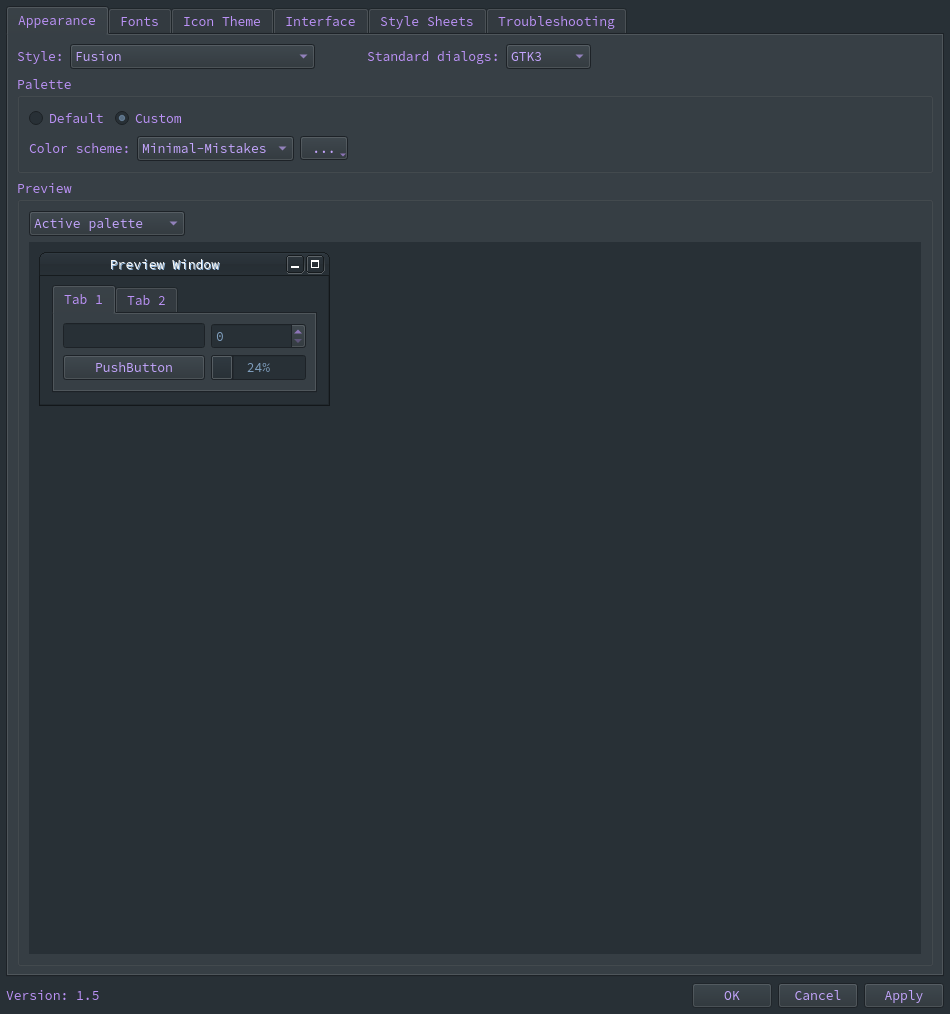Click the Palette section label
This screenshot has height=1014, width=950.
point(44,84)
